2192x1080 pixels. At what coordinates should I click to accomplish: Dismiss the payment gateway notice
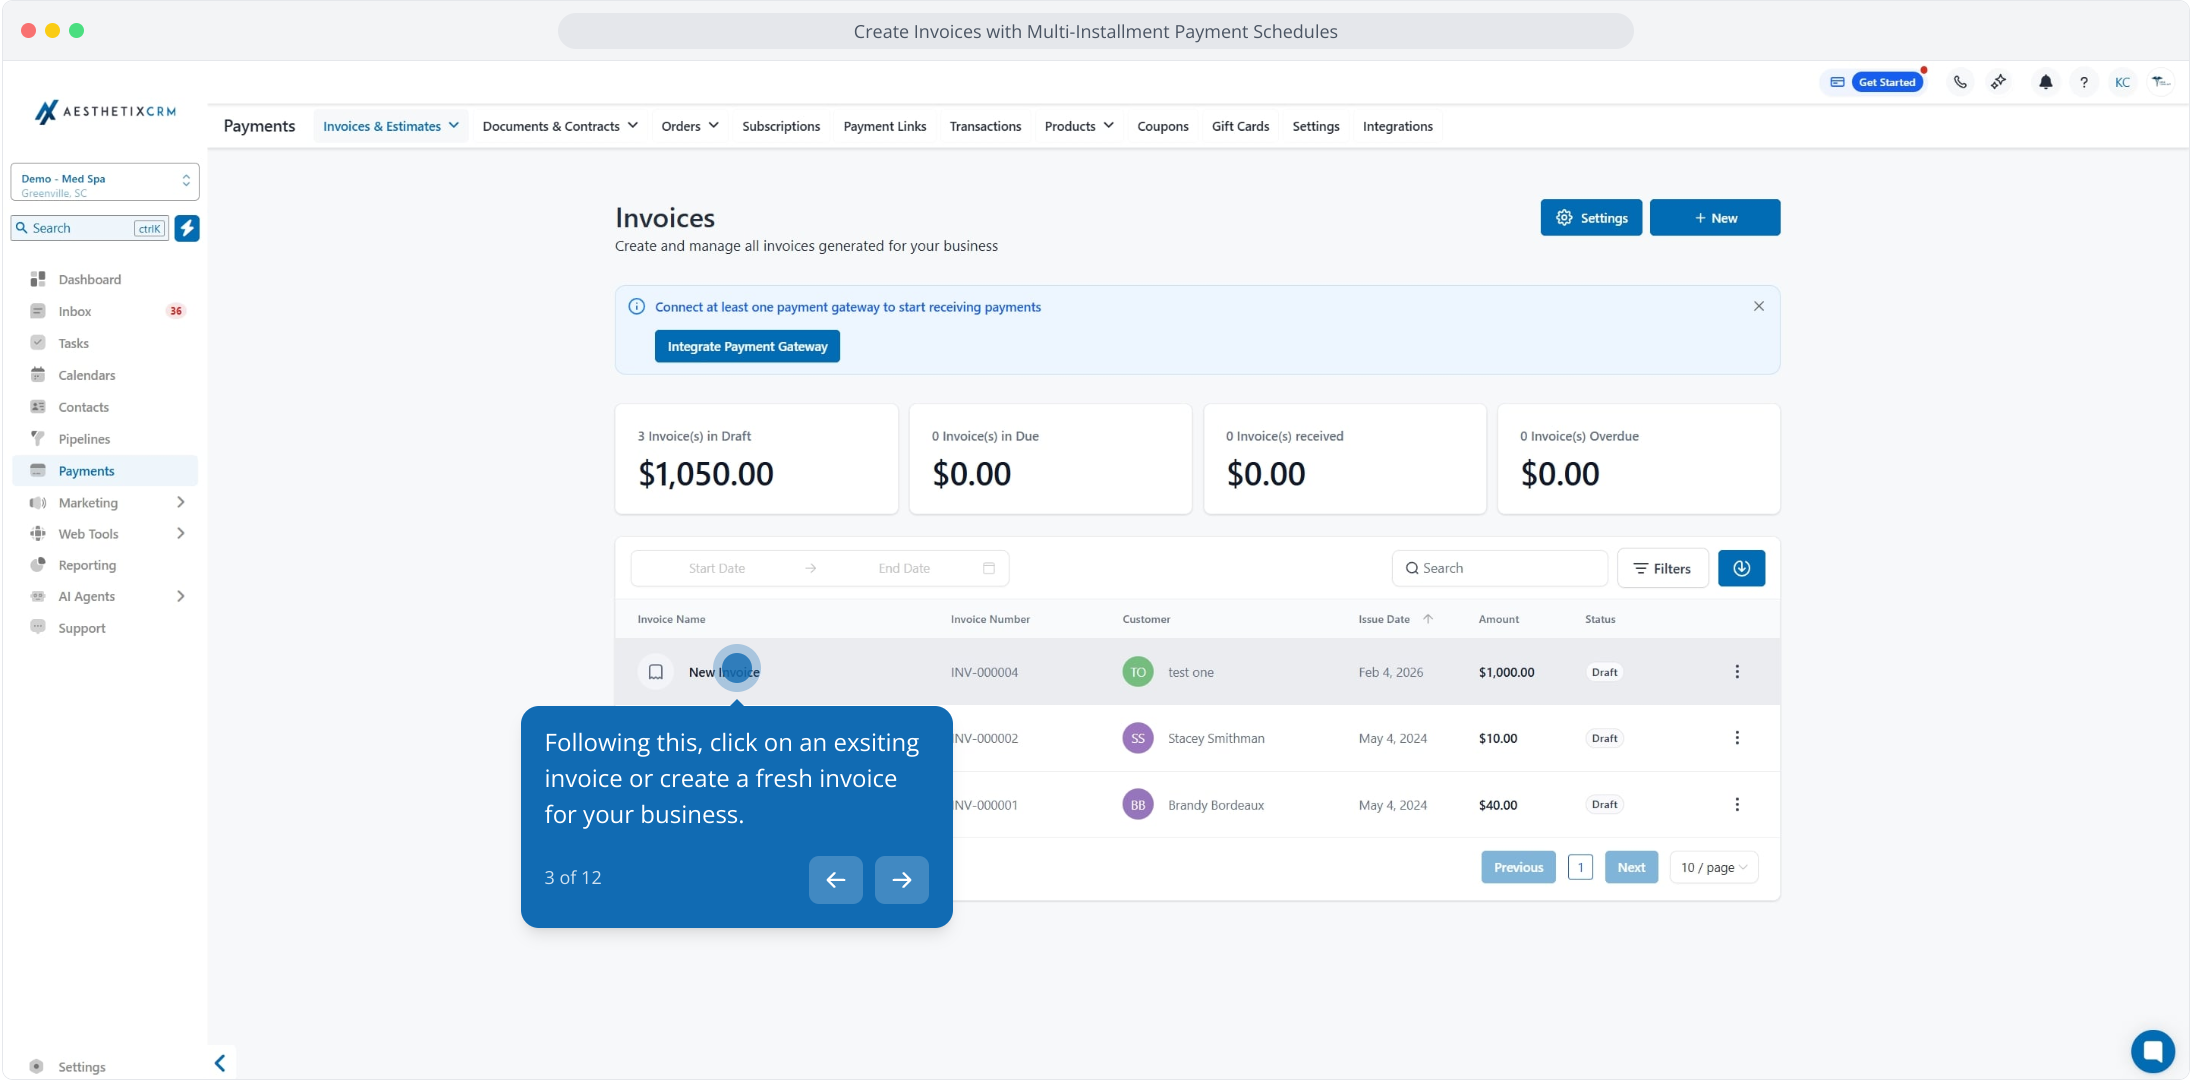coord(1759,306)
